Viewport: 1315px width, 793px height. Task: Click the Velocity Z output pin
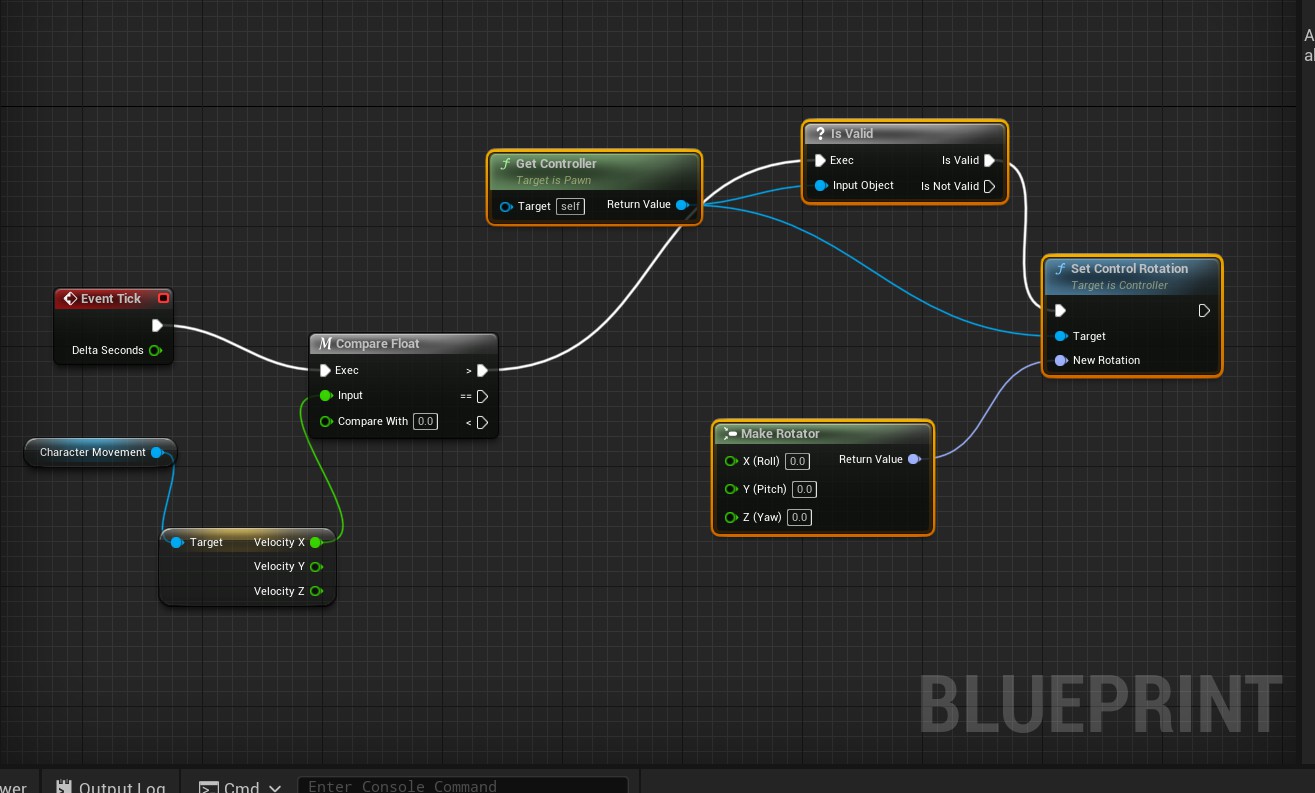[x=316, y=591]
